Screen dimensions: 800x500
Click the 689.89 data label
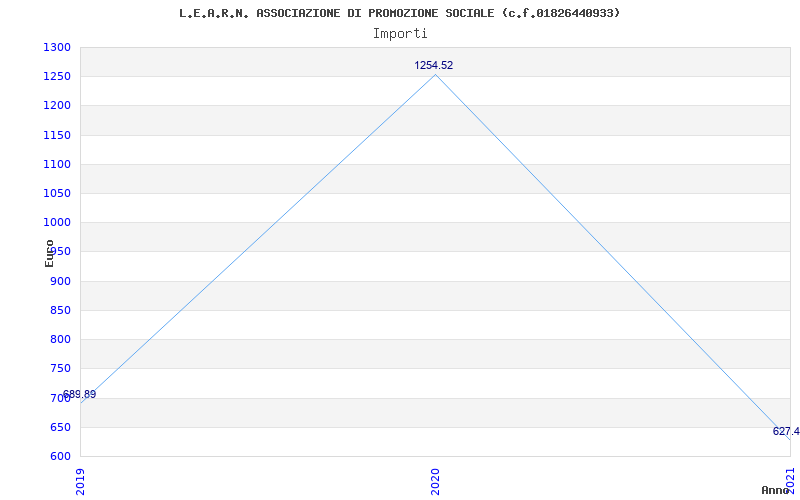[x=79, y=394]
